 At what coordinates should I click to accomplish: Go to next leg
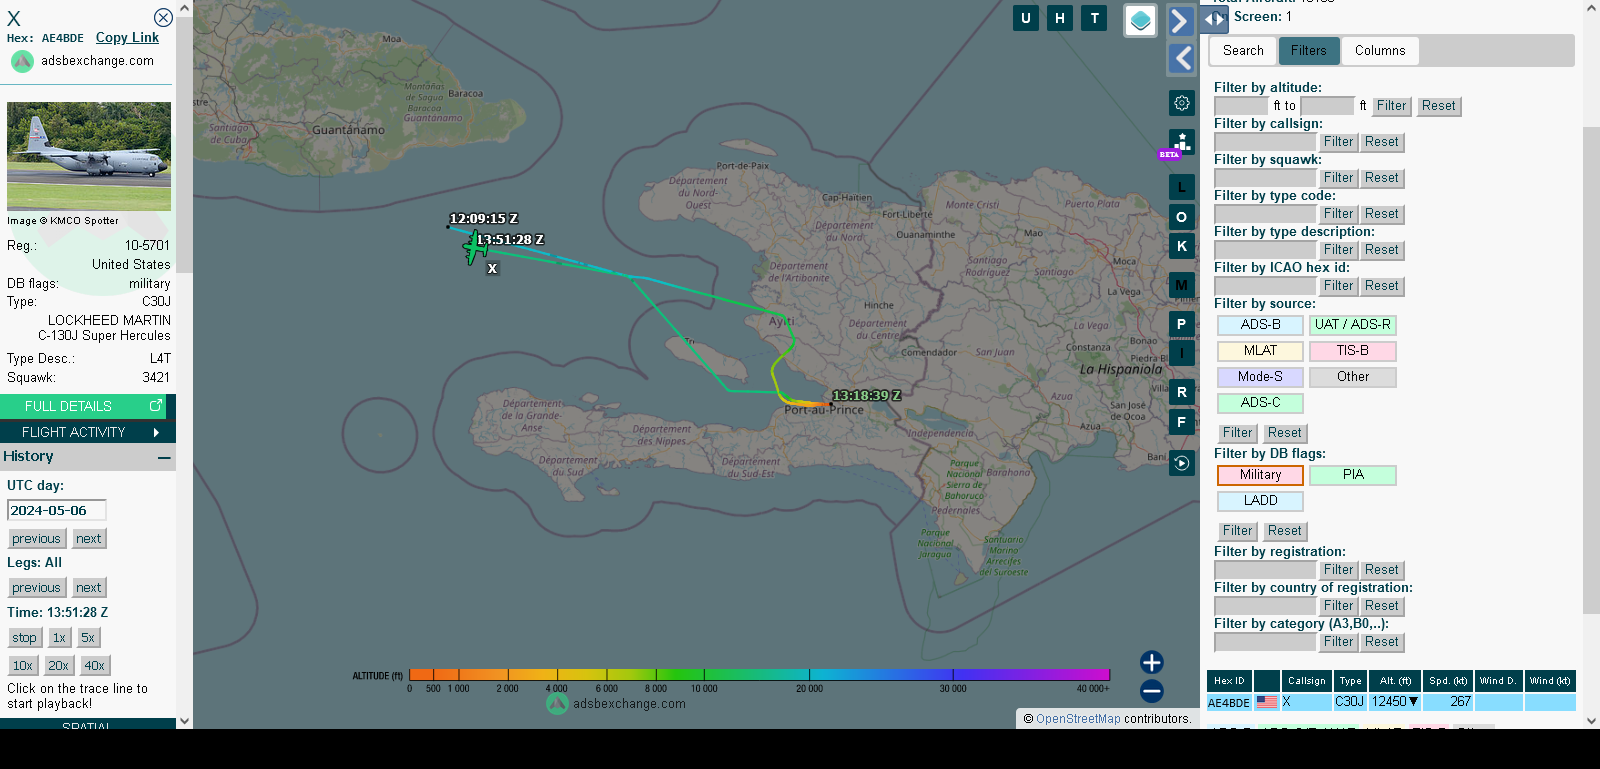pos(89,588)
